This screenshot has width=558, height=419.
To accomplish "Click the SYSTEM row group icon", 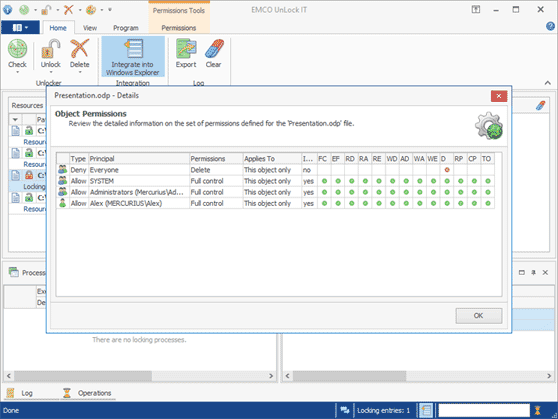I will tap(63, 181).
